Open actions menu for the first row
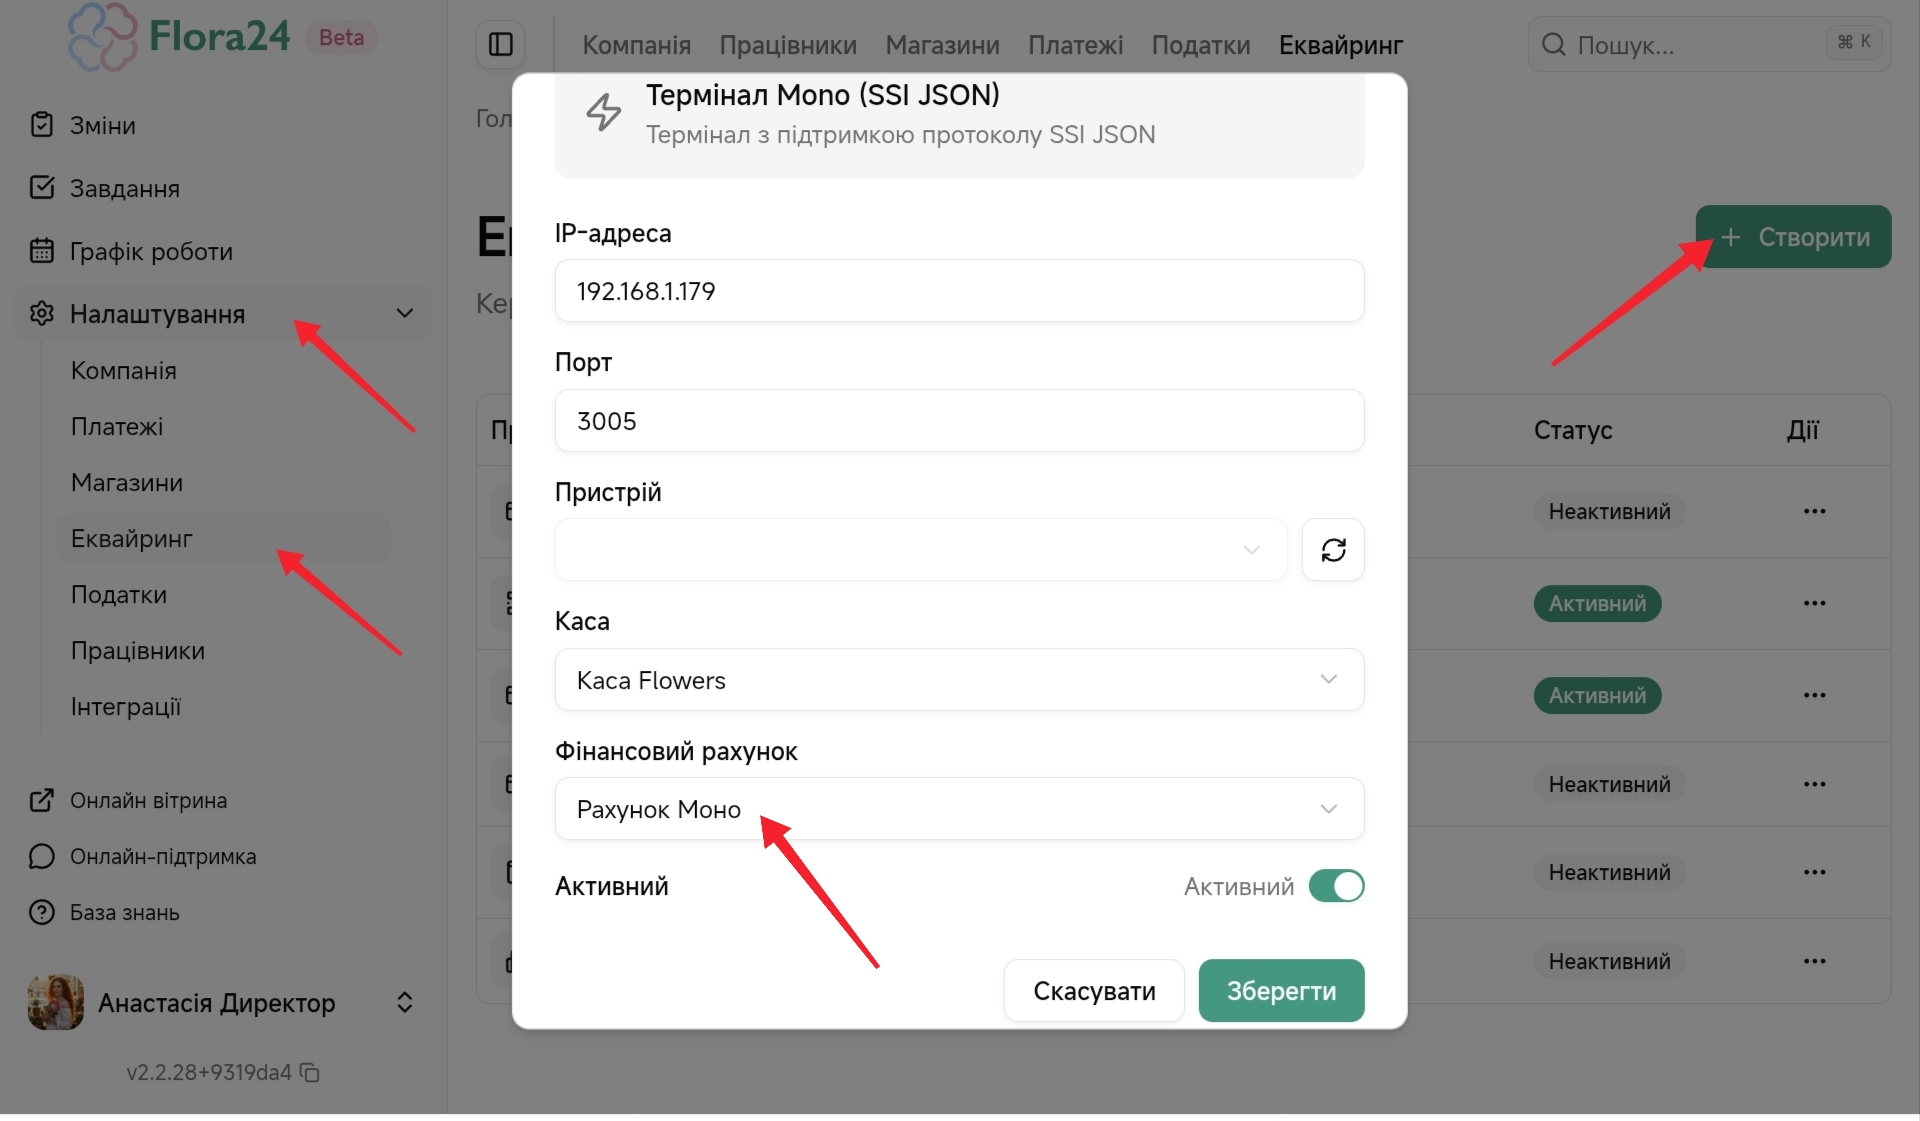 [x=1814, y=511]
